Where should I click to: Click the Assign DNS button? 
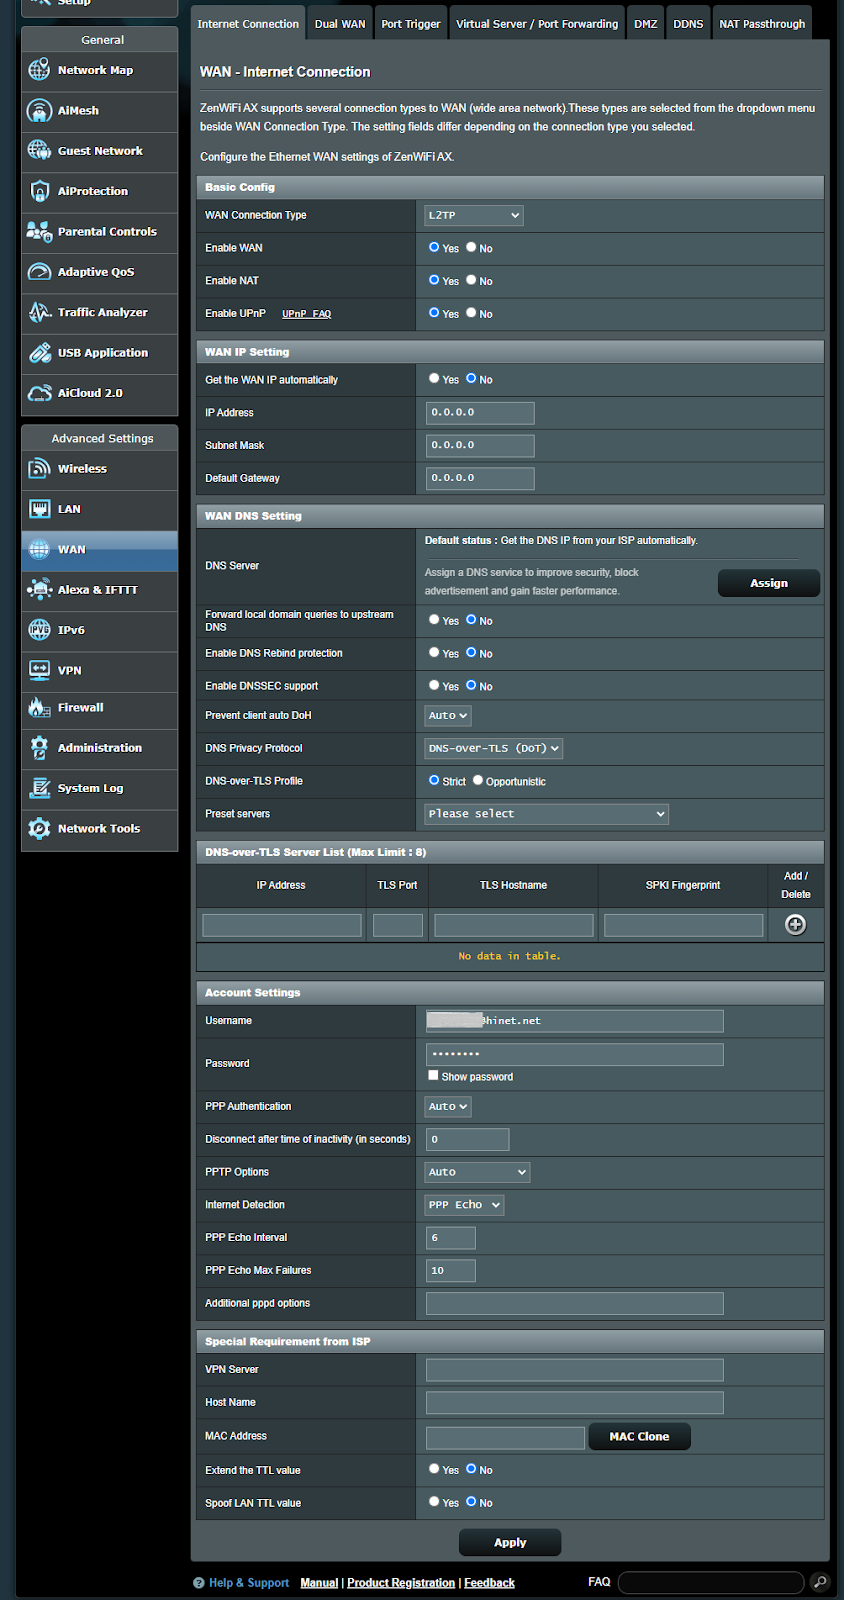769,583
